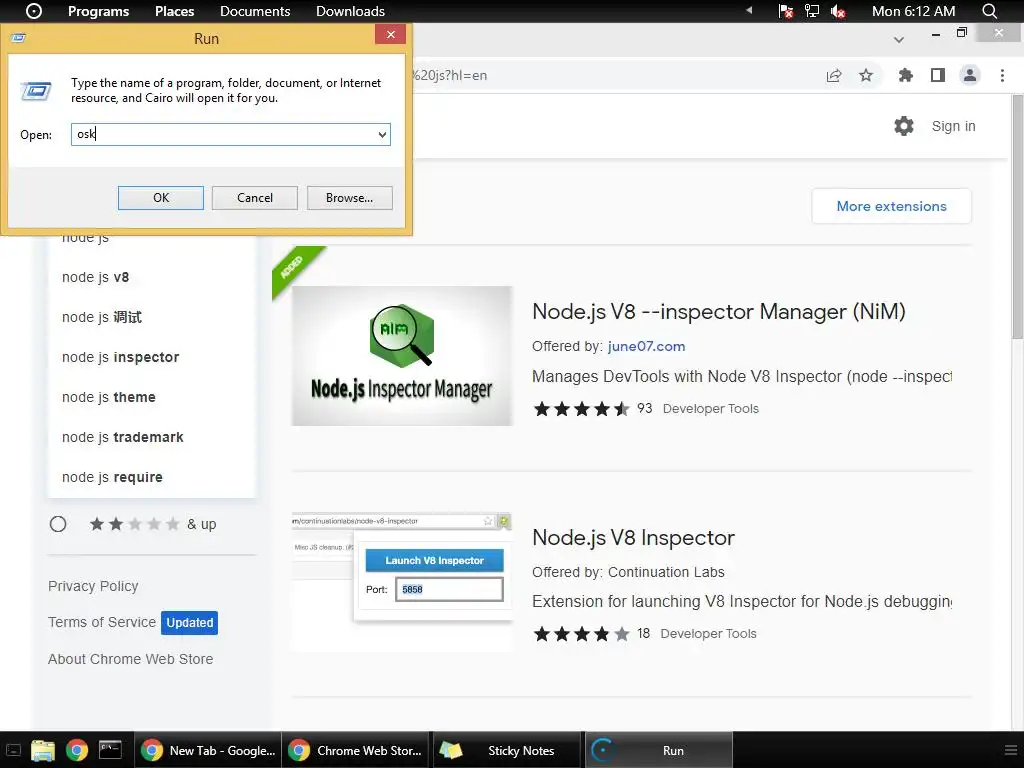This screenshot has height=768, width=1024.
Task: Click OK in the Run dialog
Action: (161, 198)
